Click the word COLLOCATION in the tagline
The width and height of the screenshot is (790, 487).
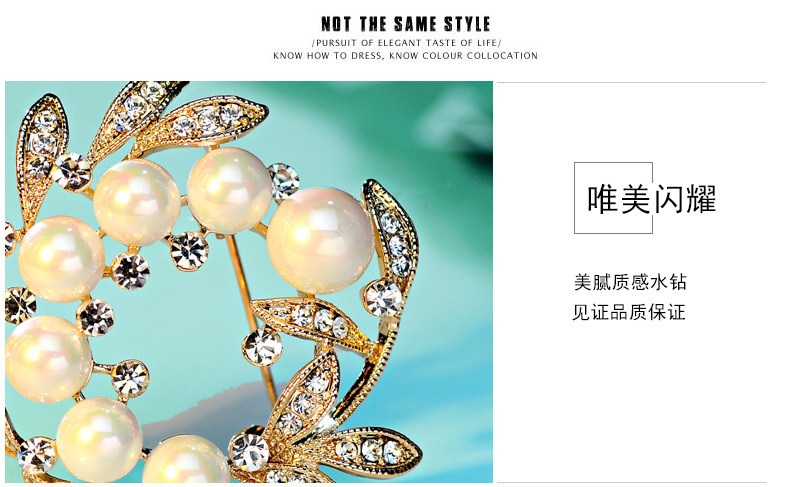coord(502,55)
